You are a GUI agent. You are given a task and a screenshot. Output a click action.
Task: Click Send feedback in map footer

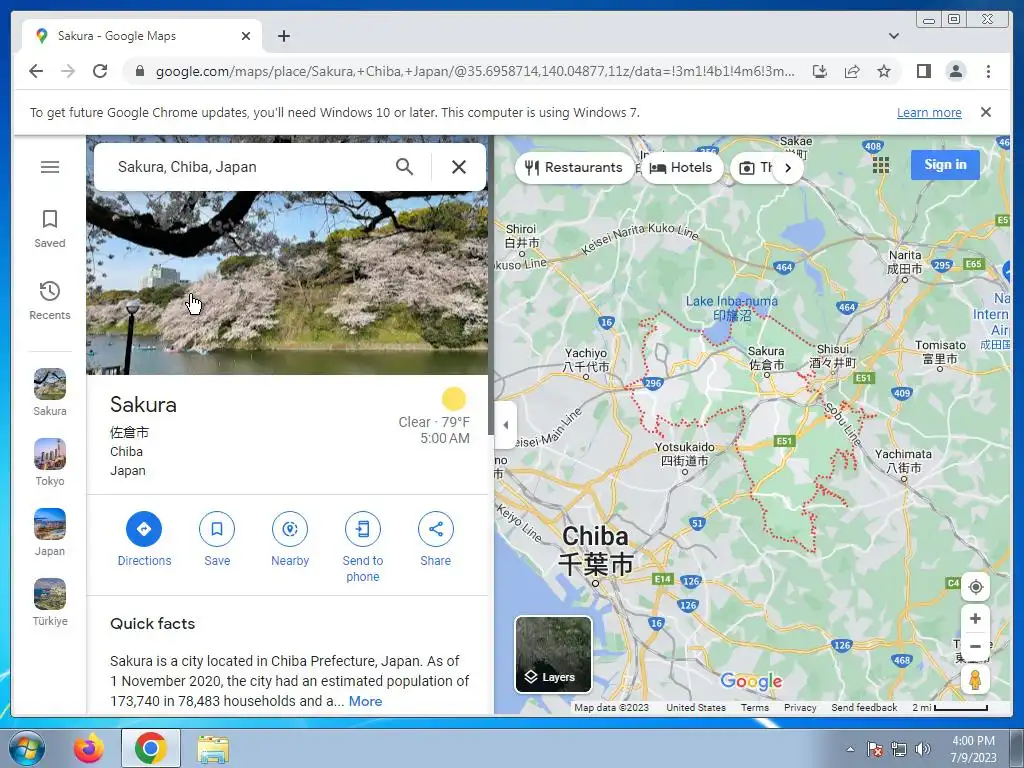[x=864, y=708]
